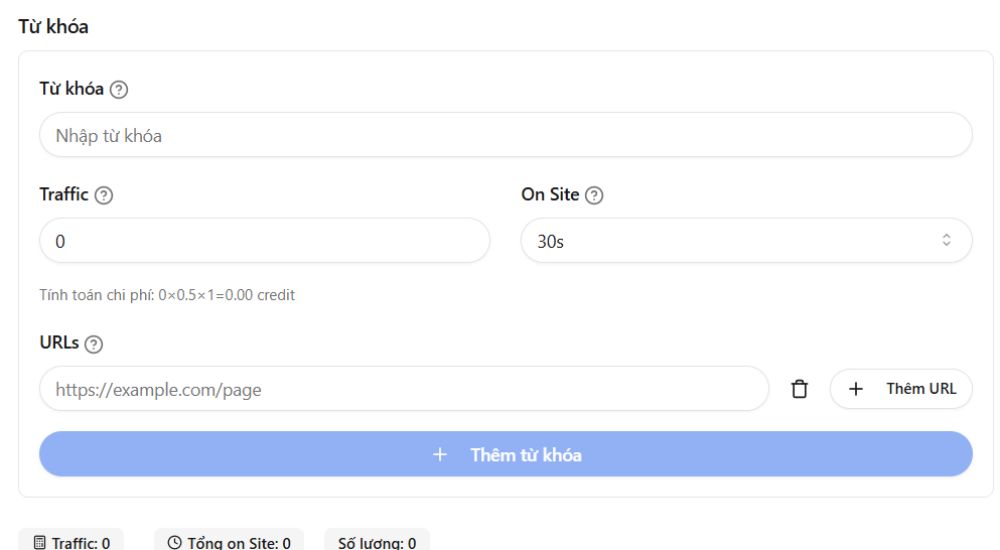Click the plus icon in Thêm URL
Viewport: 1000px width, 550px height.
click(x=856, y=389)
